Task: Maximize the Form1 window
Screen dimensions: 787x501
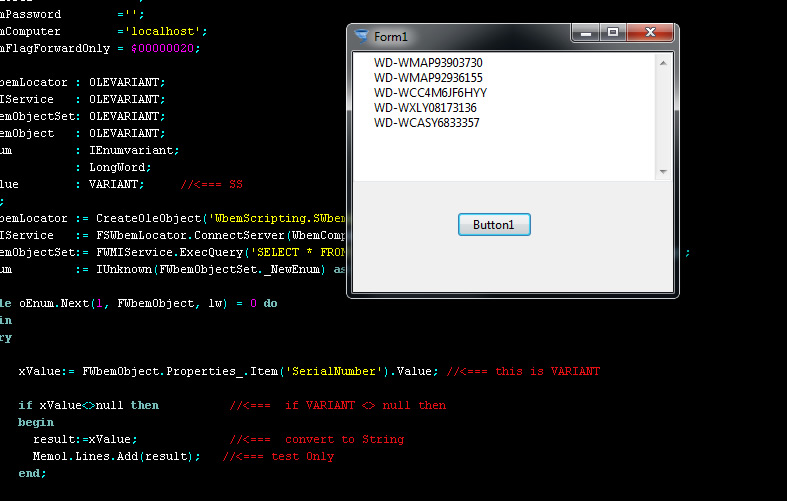Action: point(612,33)
